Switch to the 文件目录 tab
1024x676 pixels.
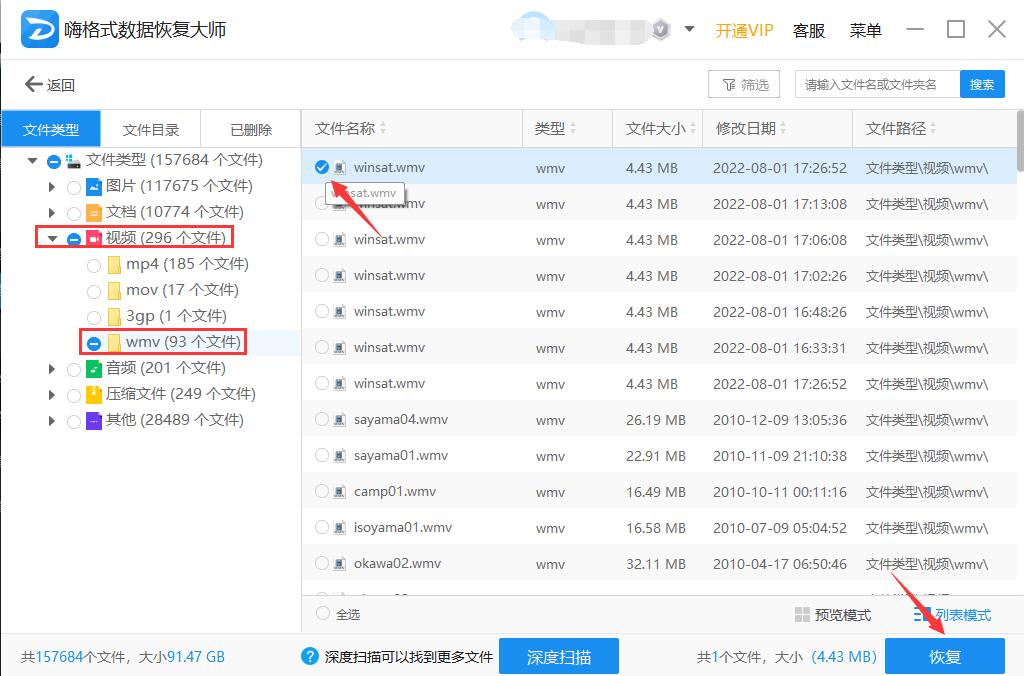click(151, 128)
